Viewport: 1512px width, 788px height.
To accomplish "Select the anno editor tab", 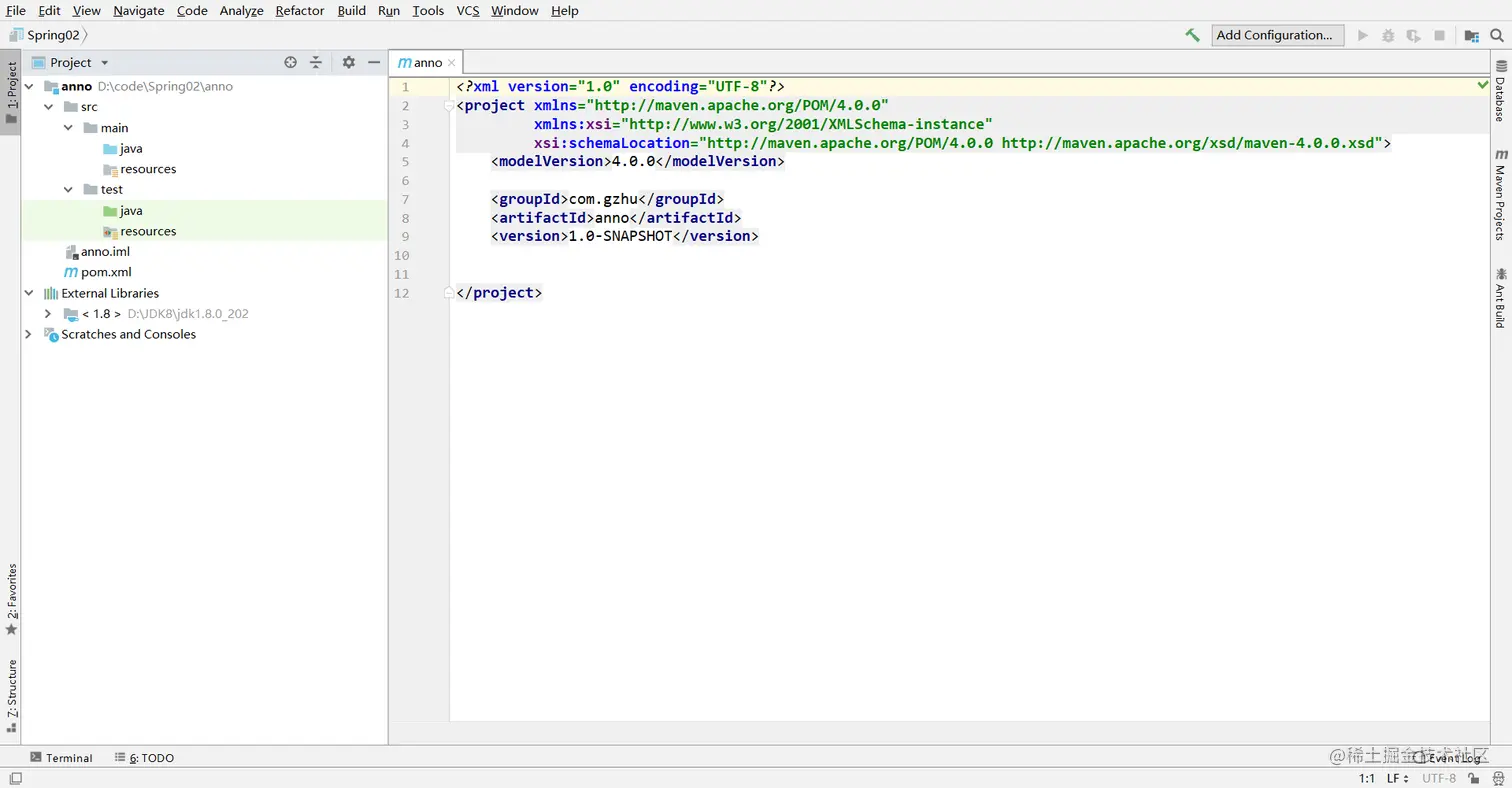I will tap(427, 62).
